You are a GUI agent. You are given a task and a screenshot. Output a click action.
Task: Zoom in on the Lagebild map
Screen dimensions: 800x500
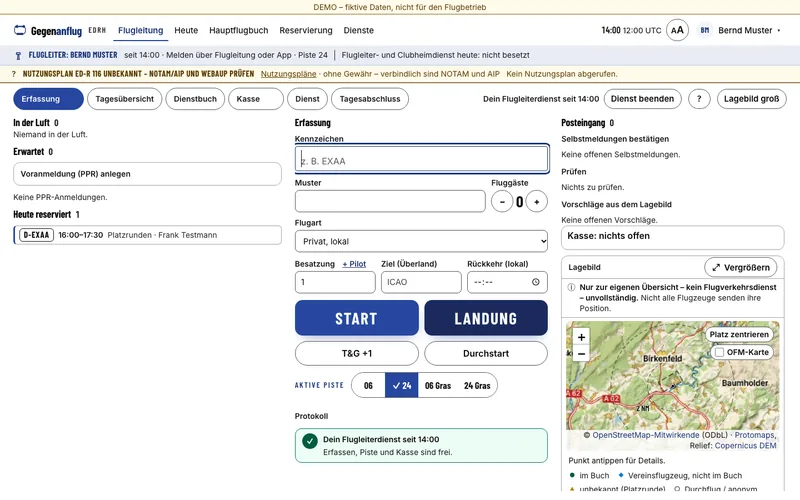tap(581, 337)
